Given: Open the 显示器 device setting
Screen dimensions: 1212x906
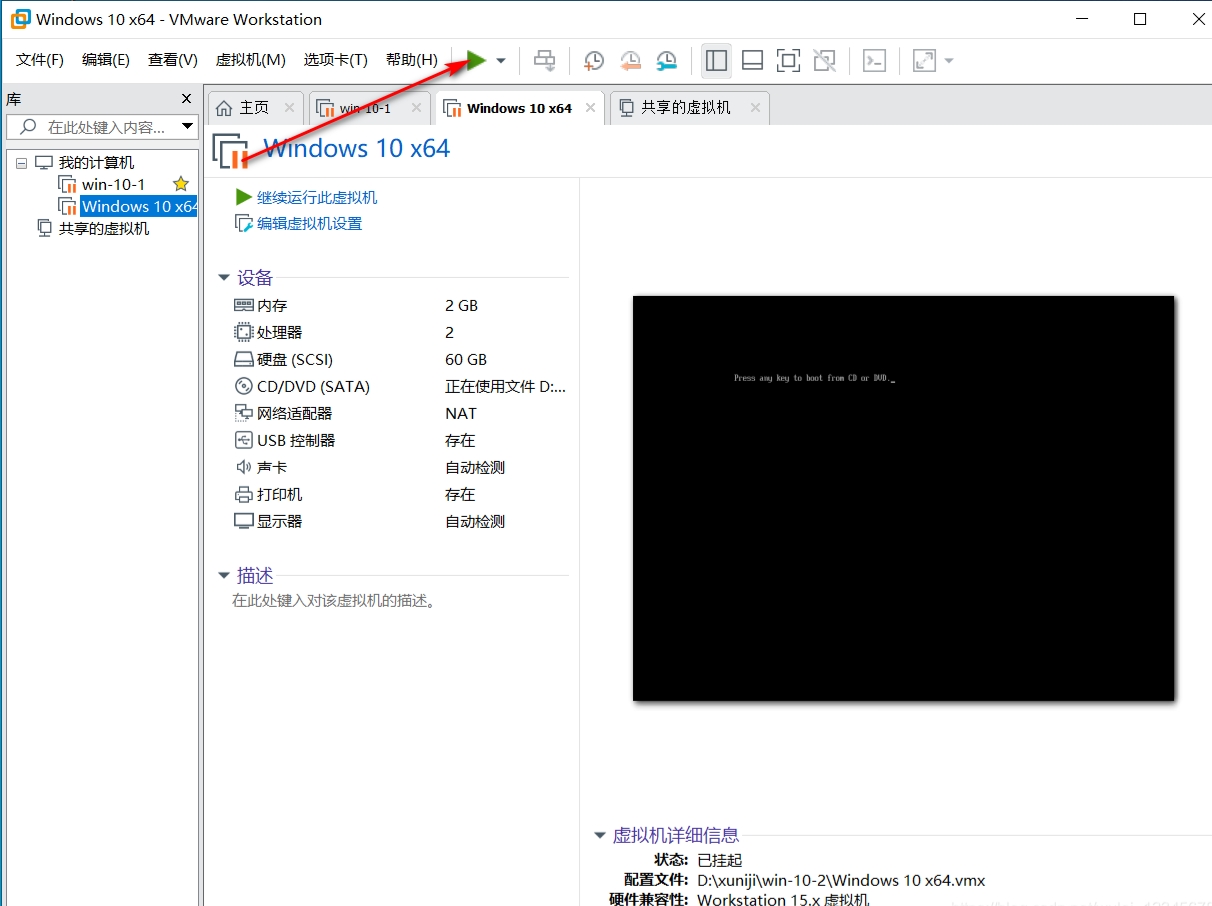Looking at the screenshot, I should [279, 521].
